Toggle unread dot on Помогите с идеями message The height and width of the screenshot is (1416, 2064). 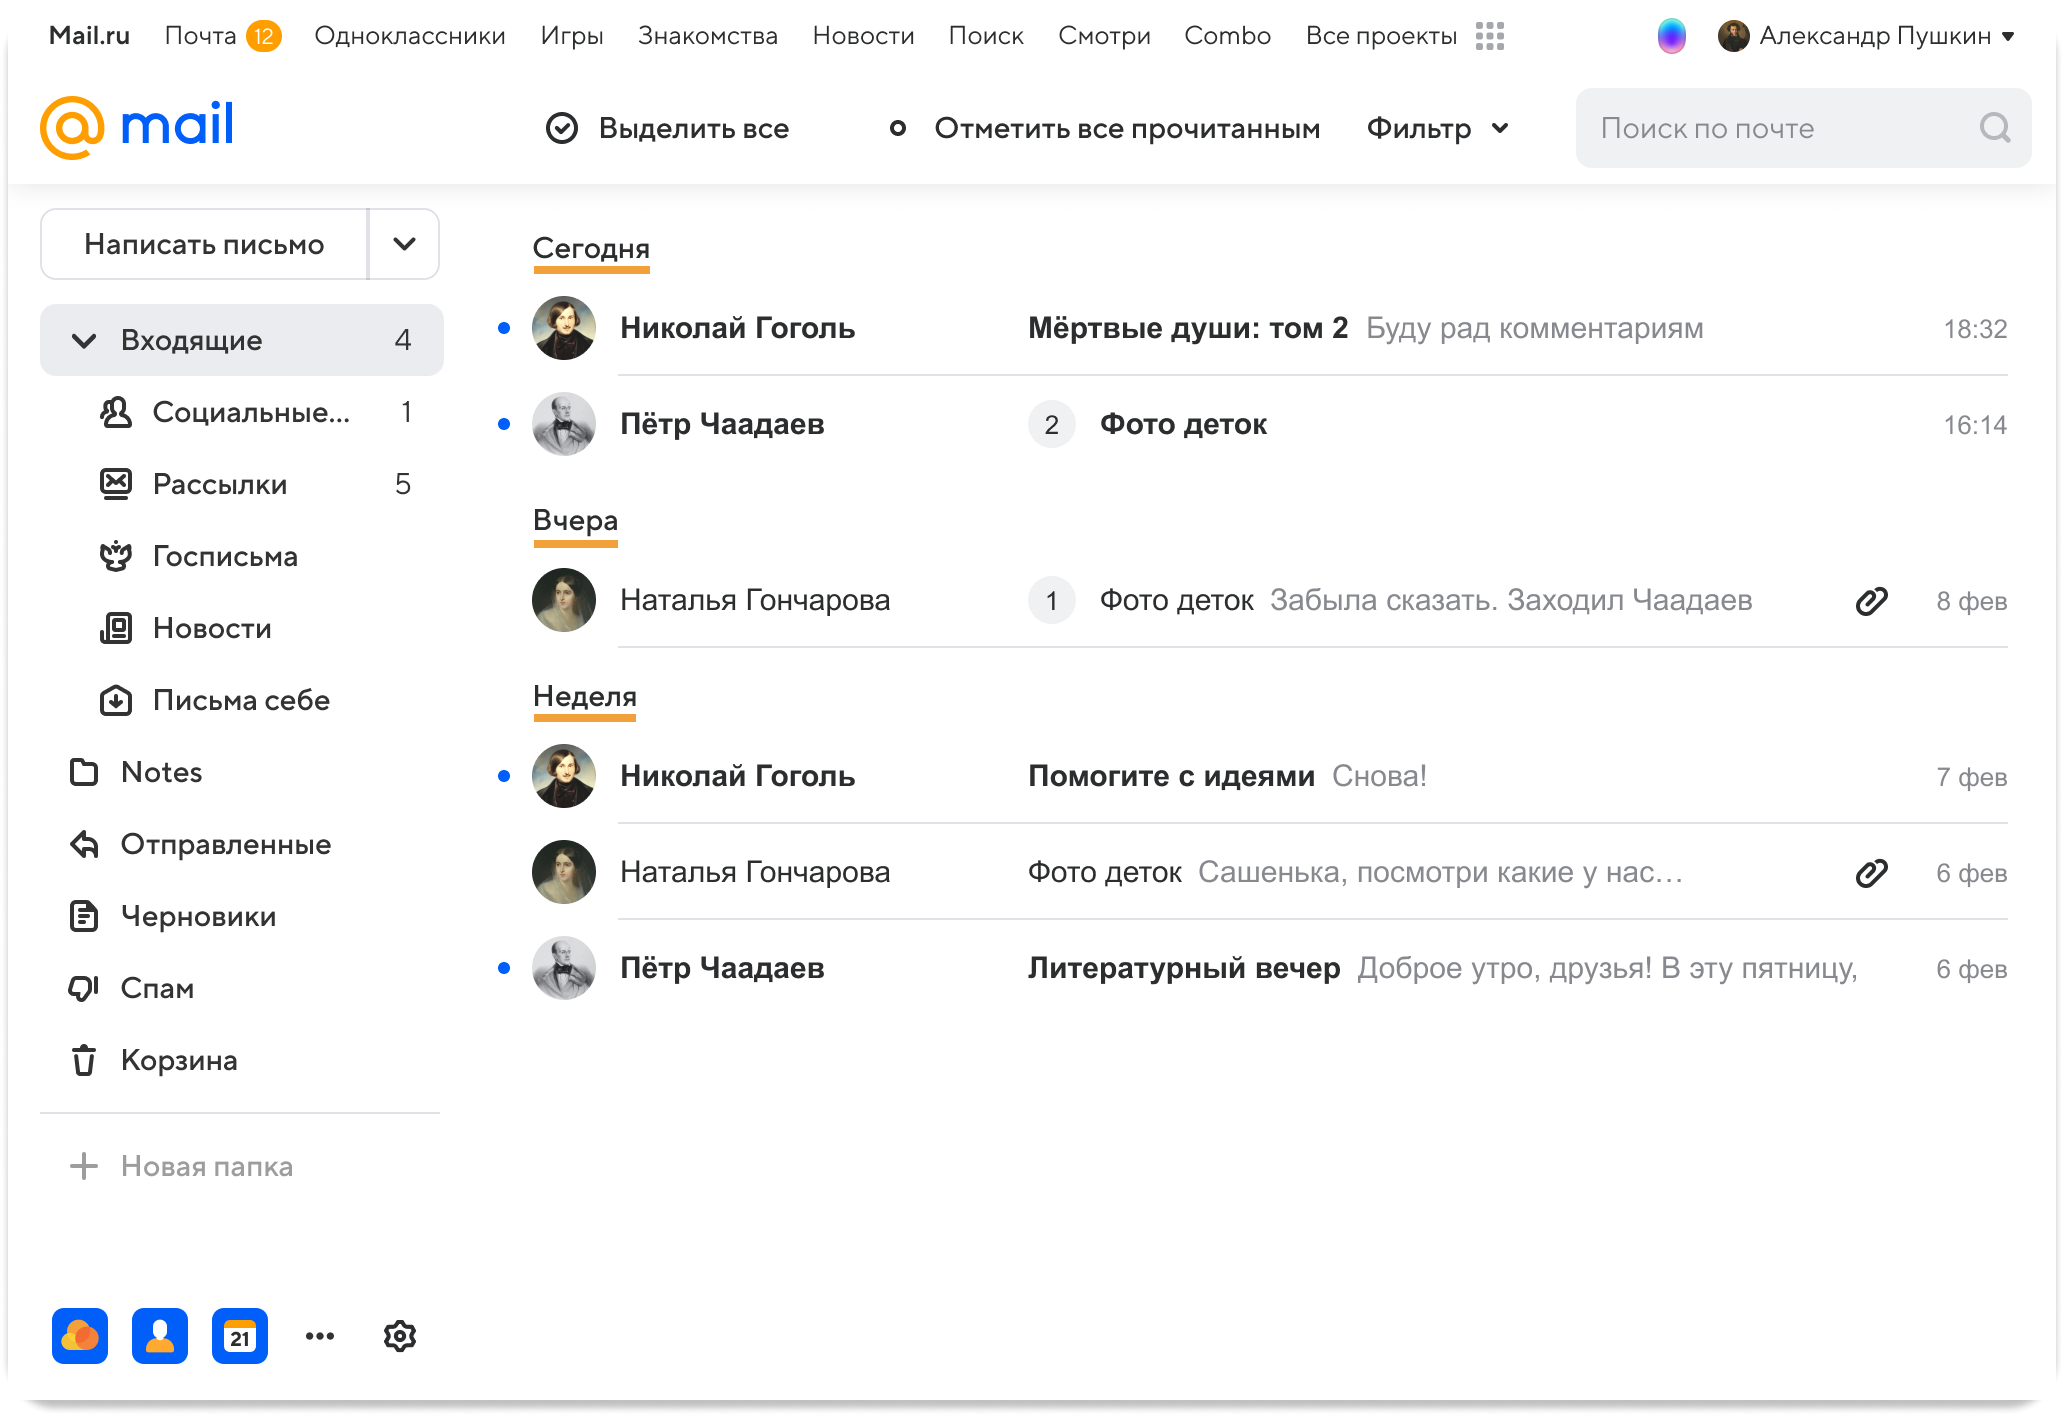pos(504,776)
